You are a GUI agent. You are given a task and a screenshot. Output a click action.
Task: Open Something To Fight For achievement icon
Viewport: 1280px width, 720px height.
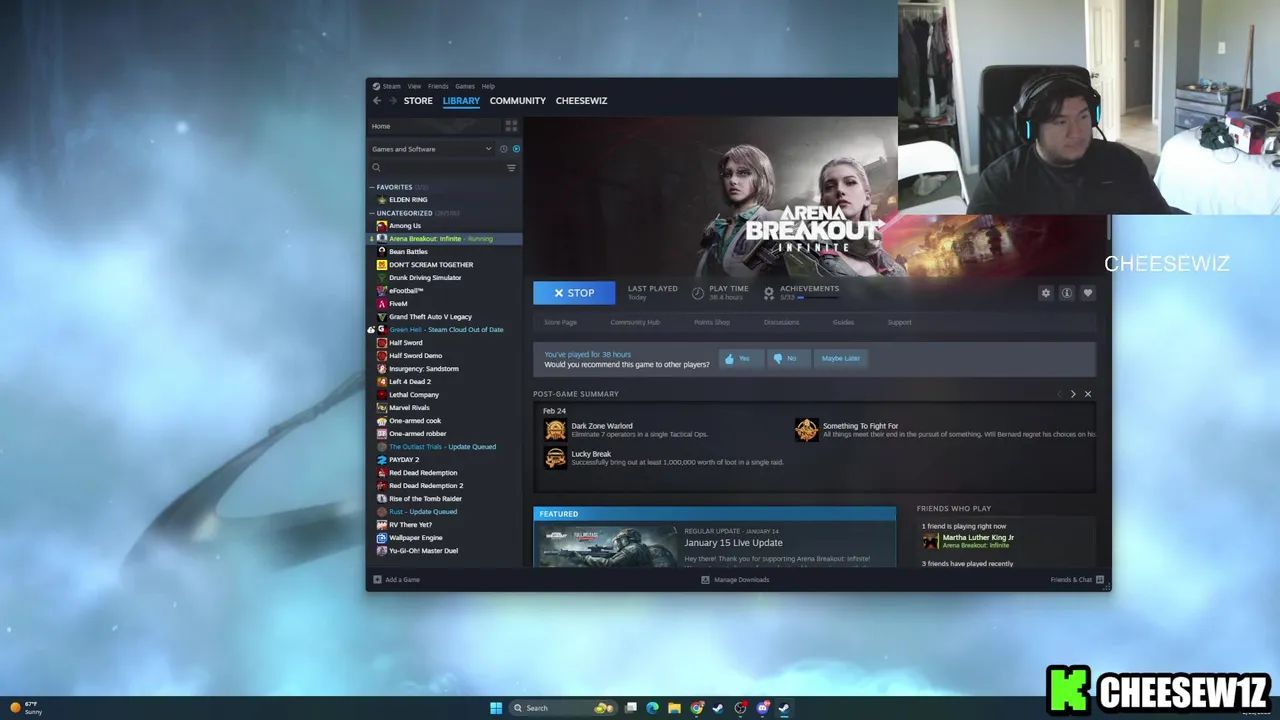806,430
